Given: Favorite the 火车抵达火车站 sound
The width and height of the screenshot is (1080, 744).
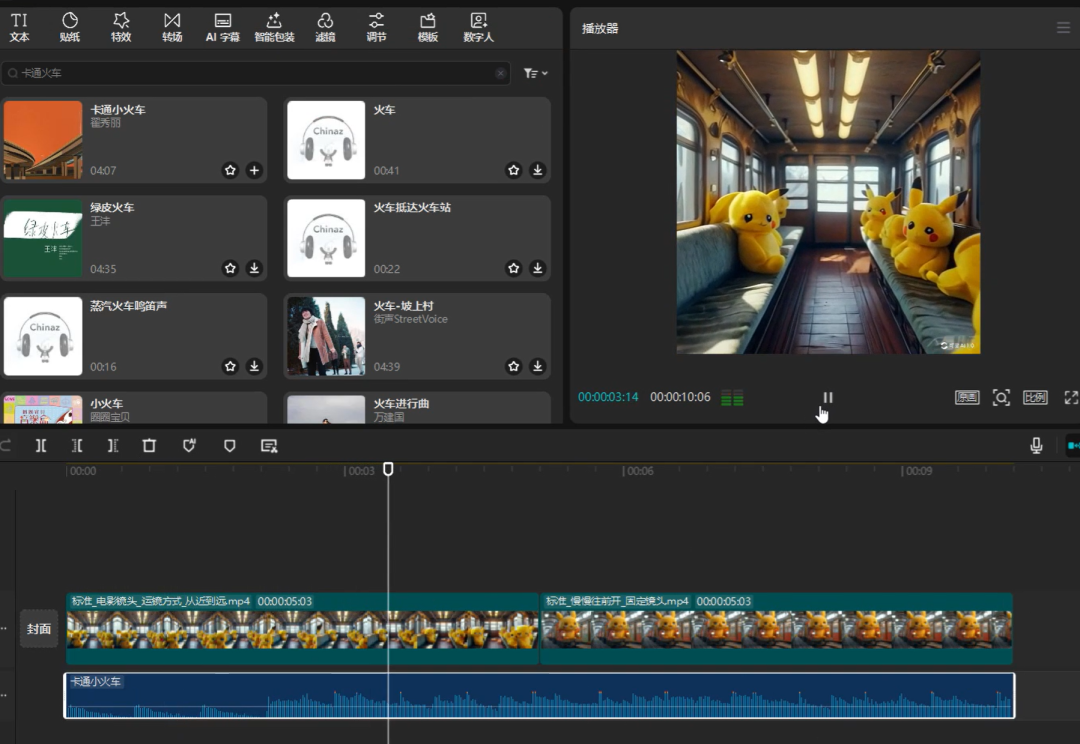Looking at the screenshot, I should [x=514, y=268].
